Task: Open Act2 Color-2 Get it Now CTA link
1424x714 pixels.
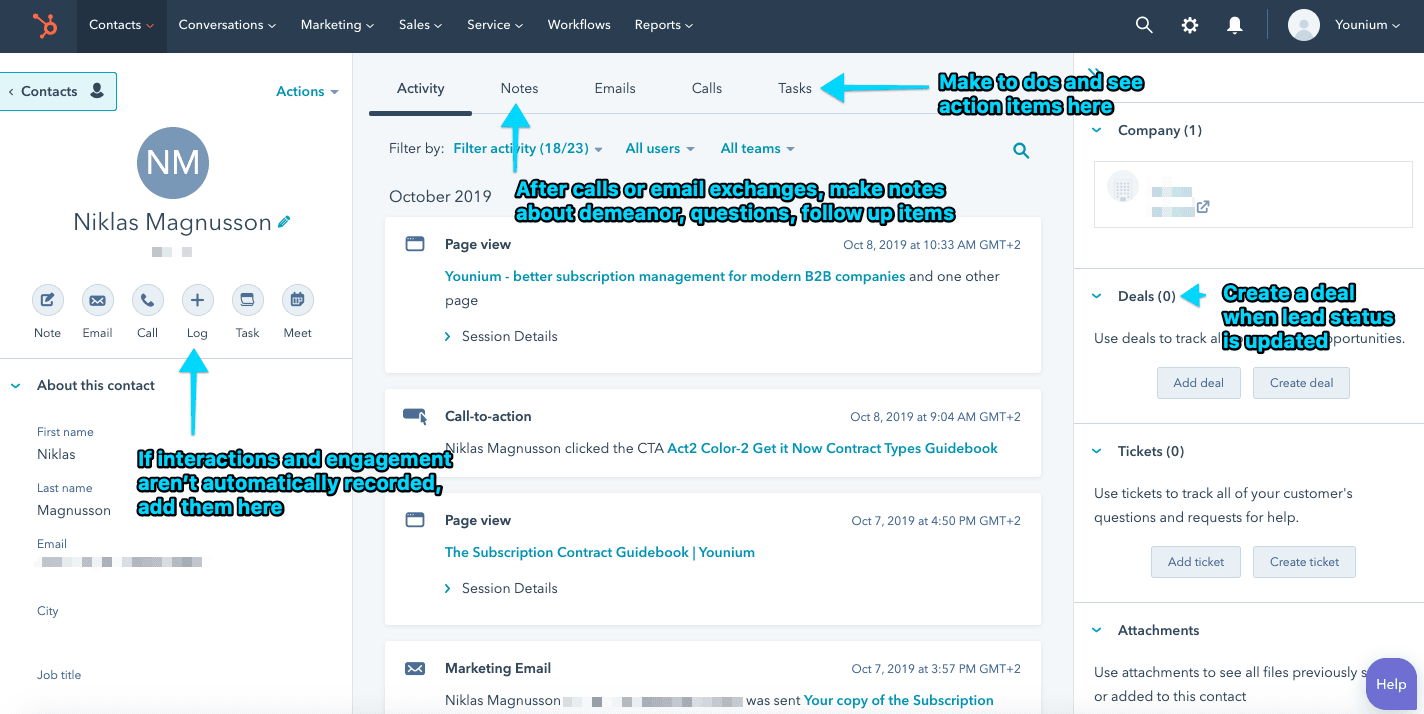Action: pyautogui.click(x=832, y=448)
